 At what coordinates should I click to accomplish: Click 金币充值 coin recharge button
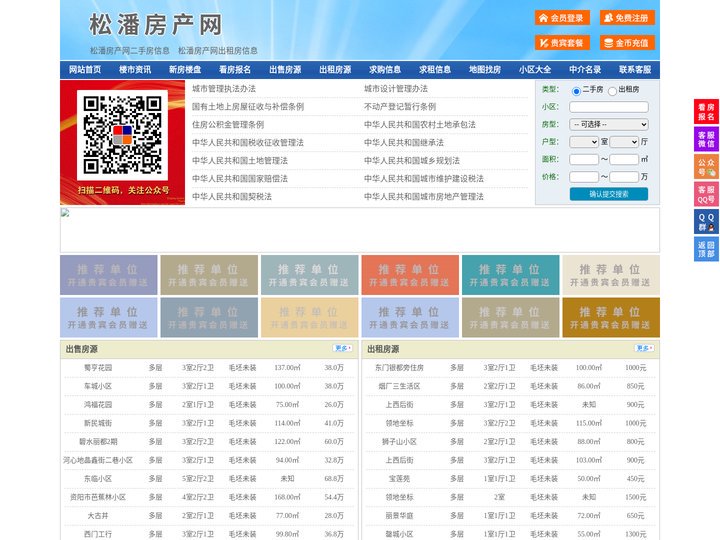627,43
